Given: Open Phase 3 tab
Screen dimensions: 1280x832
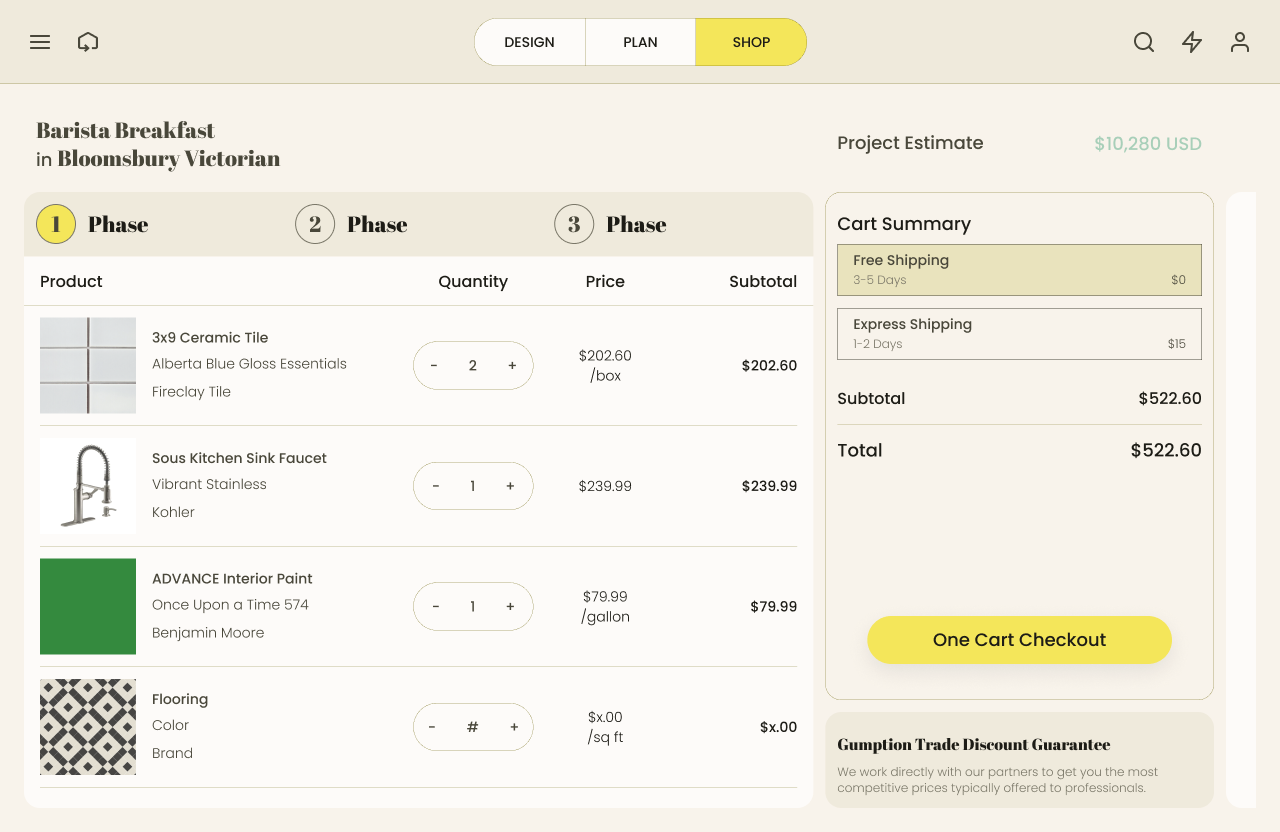Looking at the screenshot, I should (x=611, y=224).
